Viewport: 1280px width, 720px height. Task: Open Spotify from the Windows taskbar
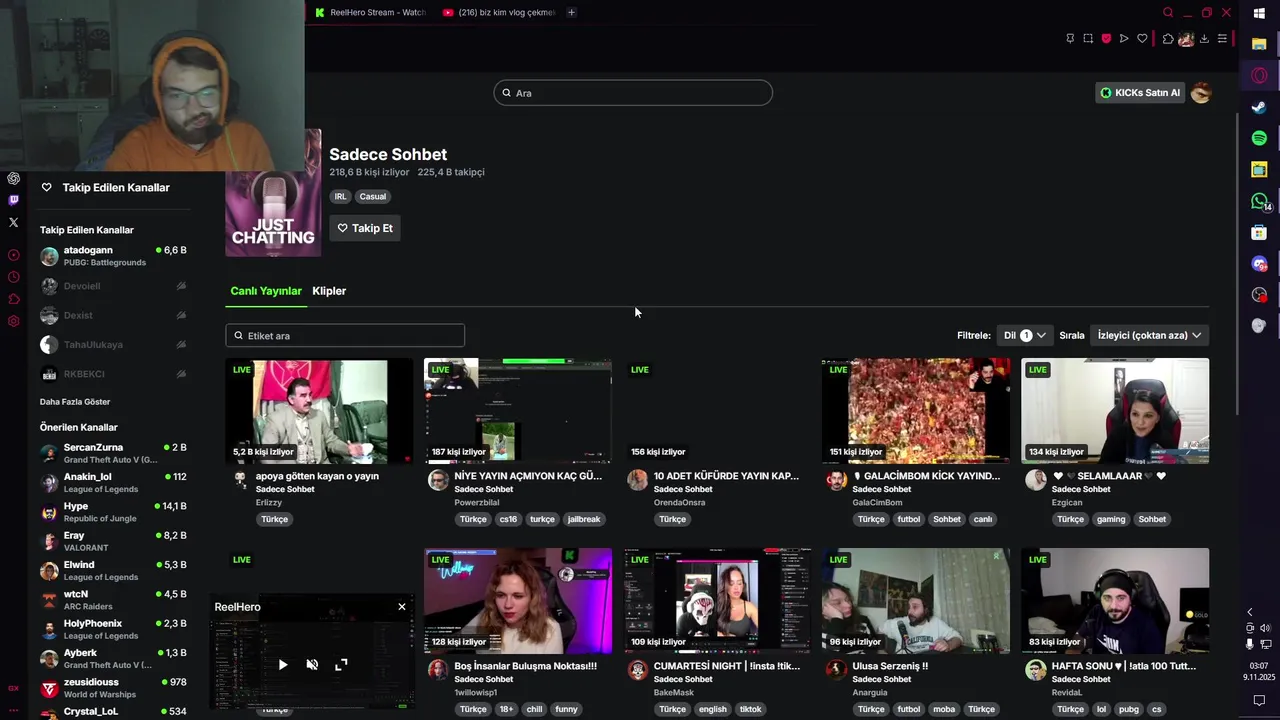(x=1259, y=138)
